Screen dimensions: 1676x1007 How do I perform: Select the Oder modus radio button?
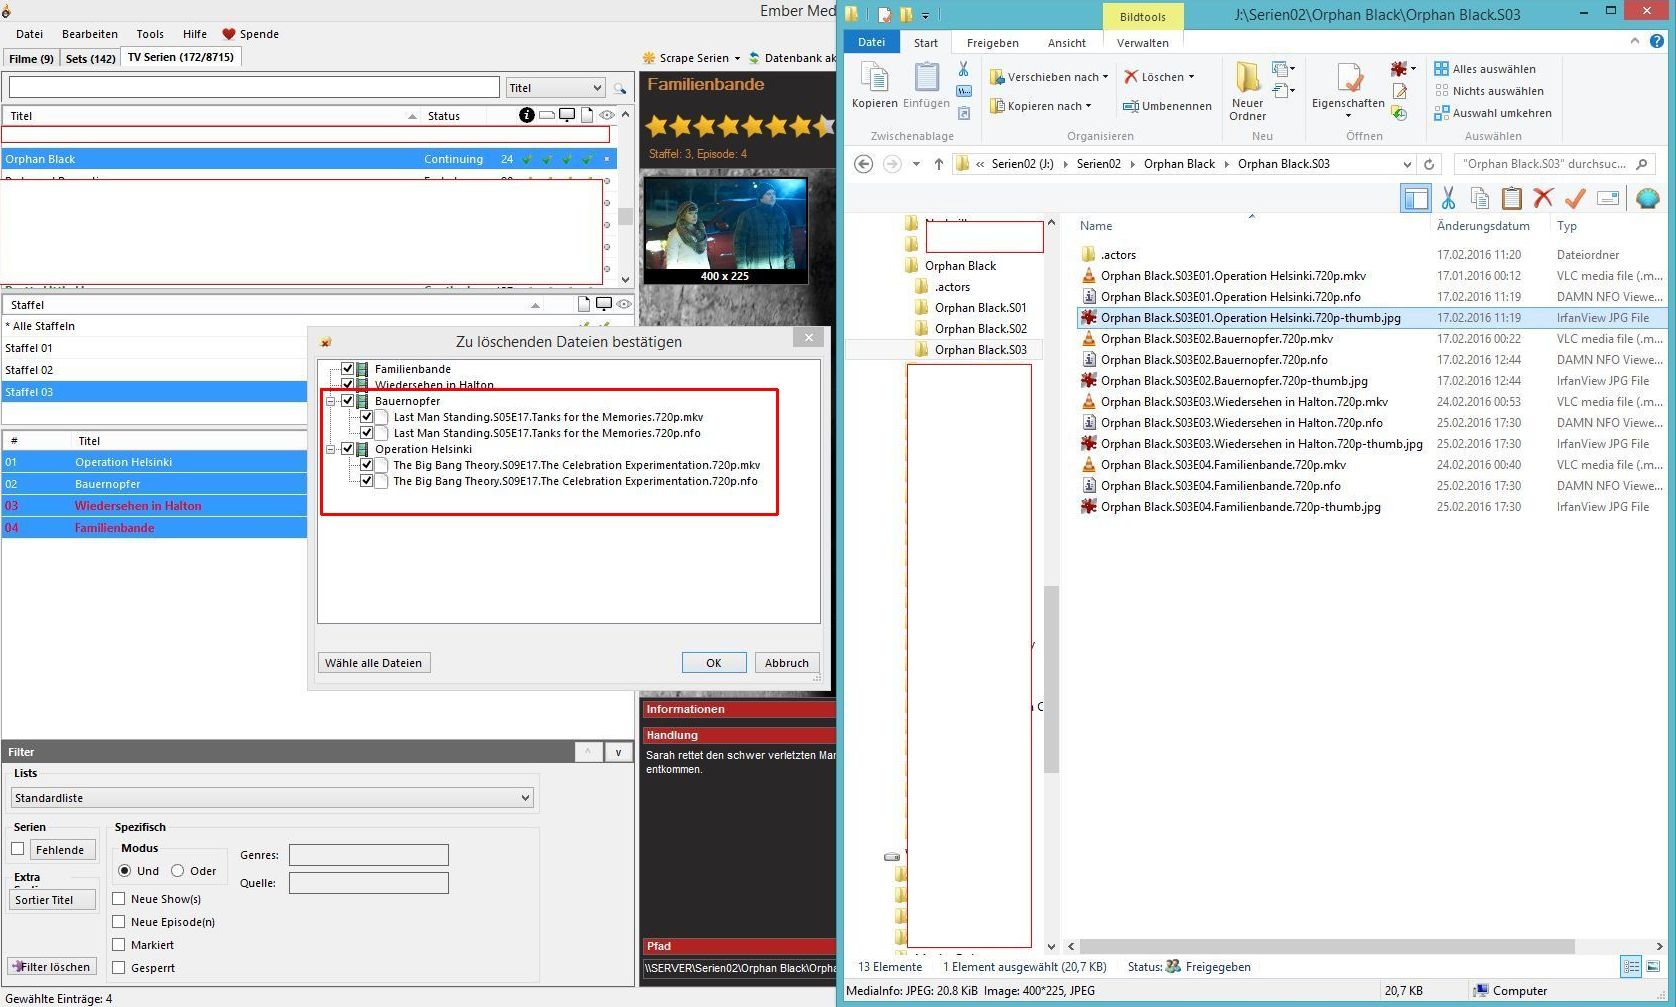click(x=177, y=871)
